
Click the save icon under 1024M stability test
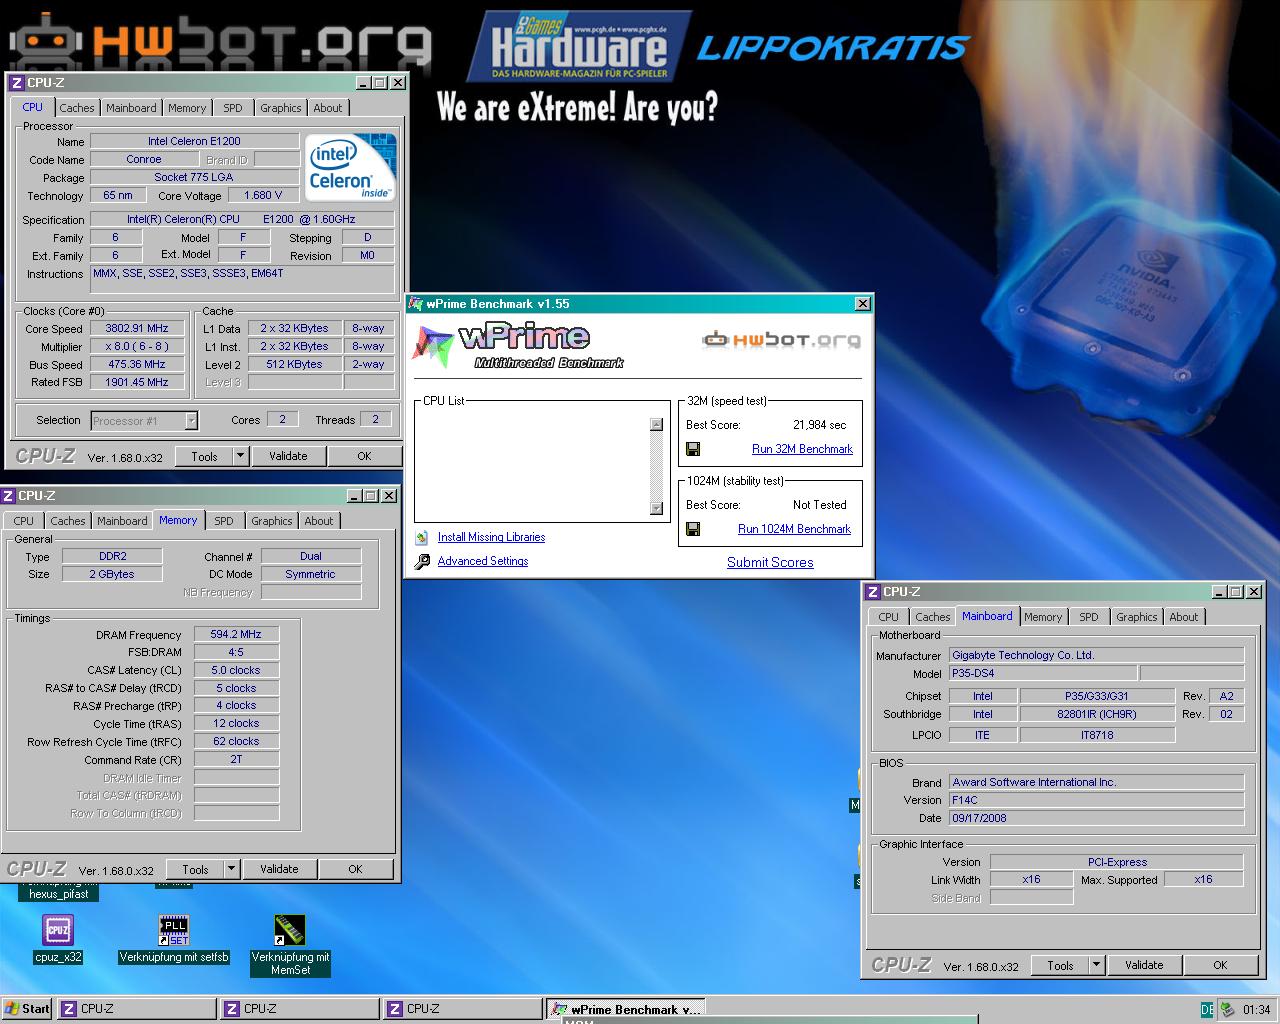tap(693, 529)
